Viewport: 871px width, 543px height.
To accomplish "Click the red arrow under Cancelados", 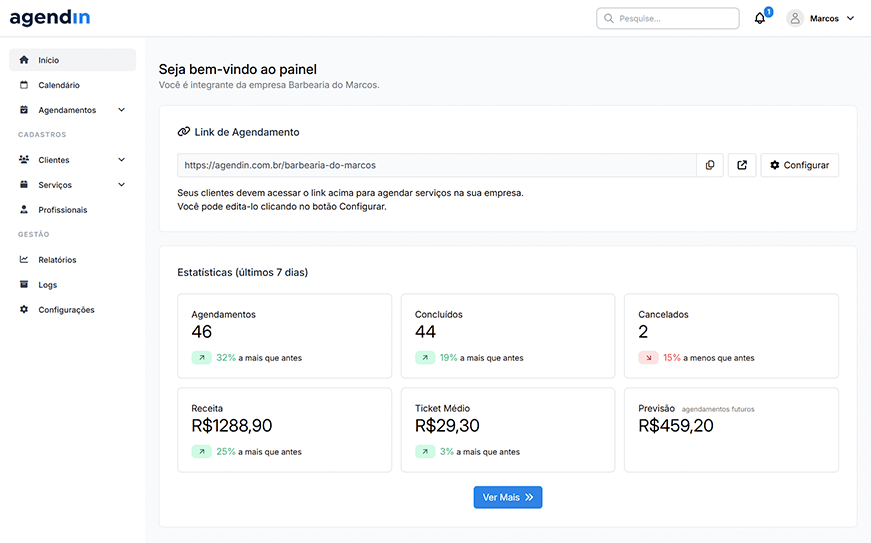I will [x=648, y=358].
